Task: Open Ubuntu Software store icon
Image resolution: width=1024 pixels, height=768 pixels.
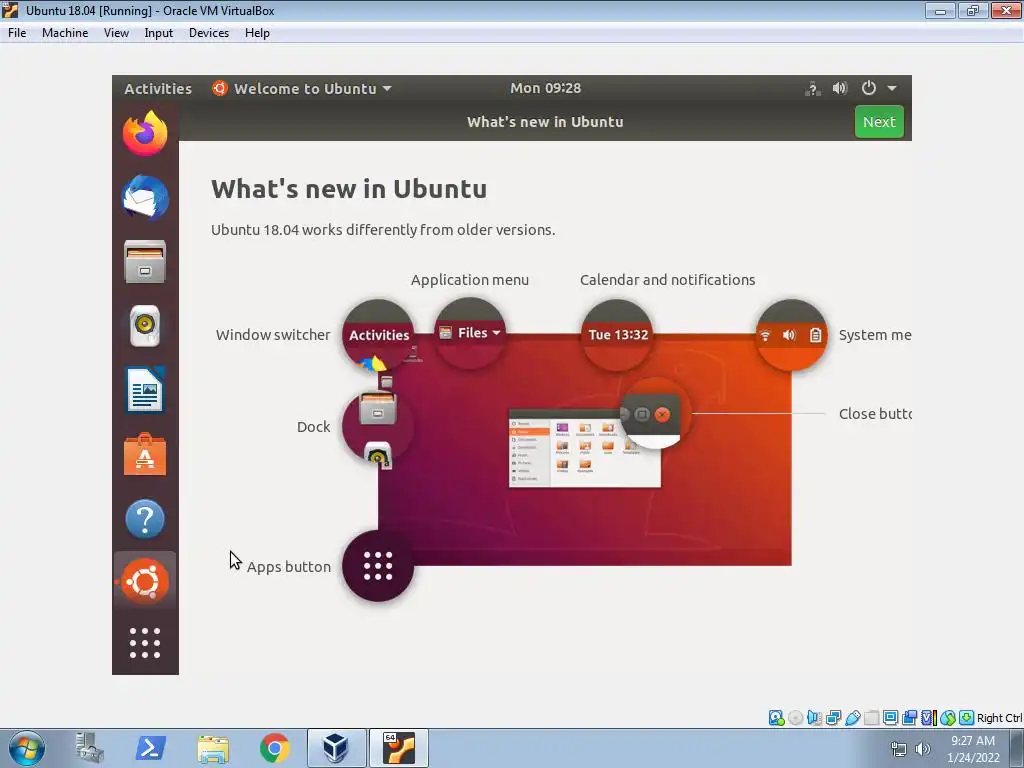Action: pos(145,454)
